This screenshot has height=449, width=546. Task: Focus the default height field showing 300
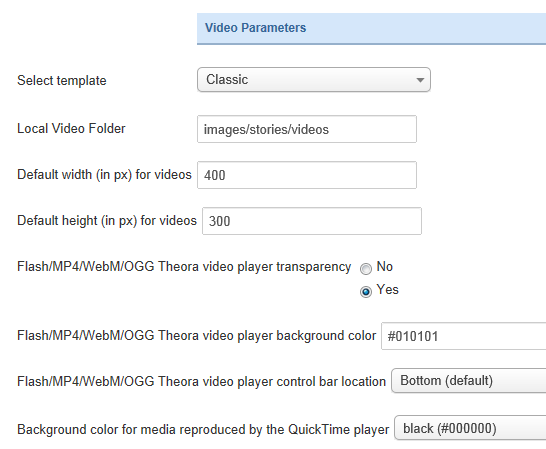point(312,221)
